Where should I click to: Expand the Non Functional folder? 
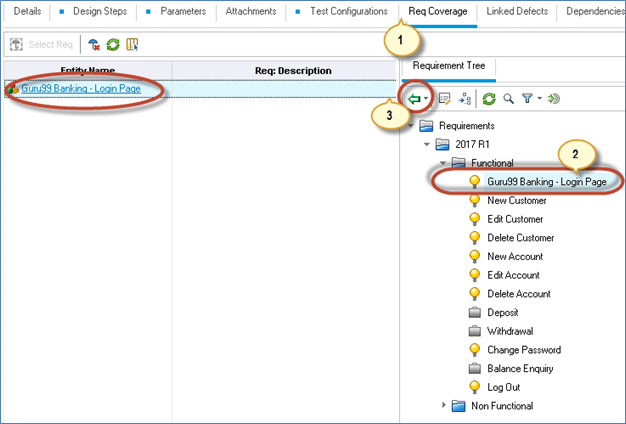point(444,405)
